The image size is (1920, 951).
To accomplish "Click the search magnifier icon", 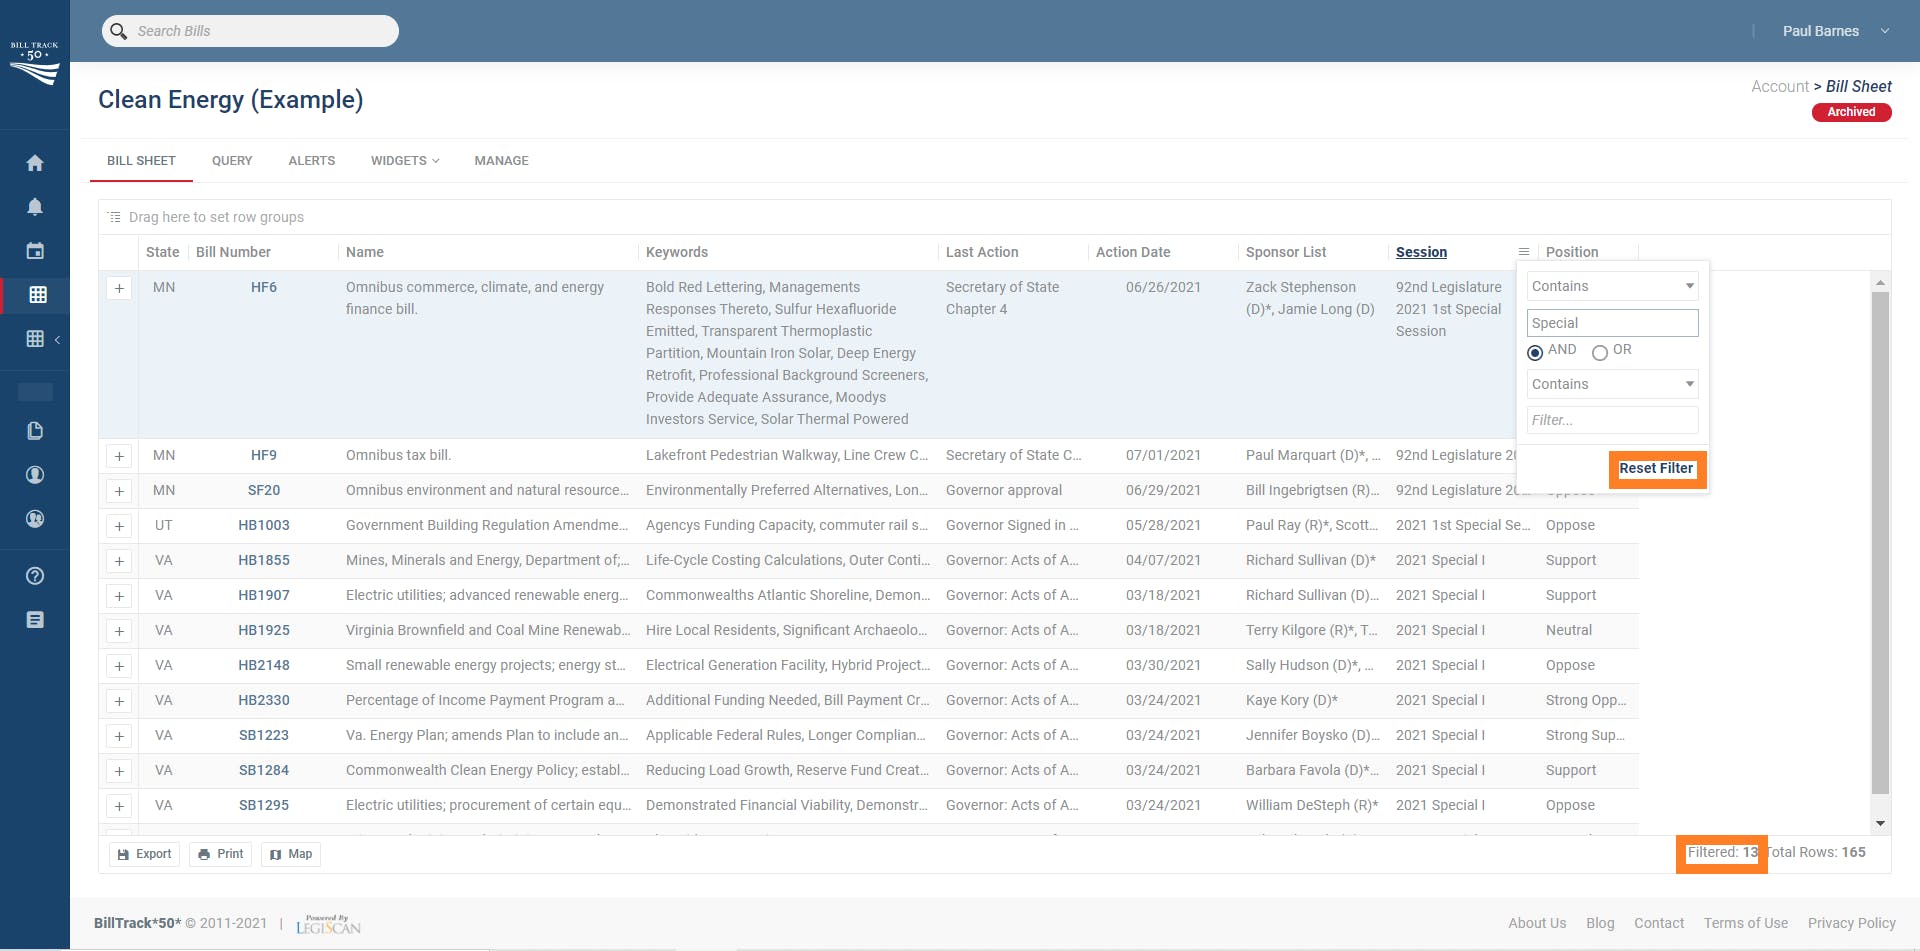I will [119, 31].
